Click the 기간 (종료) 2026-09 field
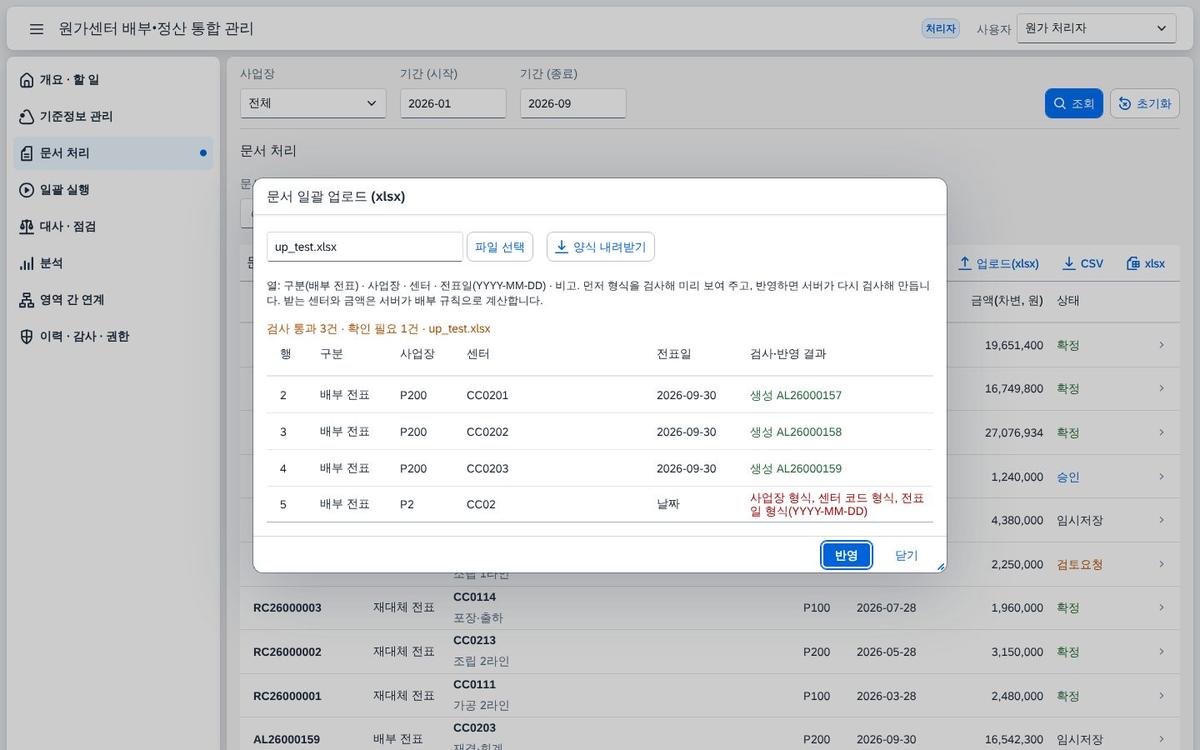 [x=573, y=103]
